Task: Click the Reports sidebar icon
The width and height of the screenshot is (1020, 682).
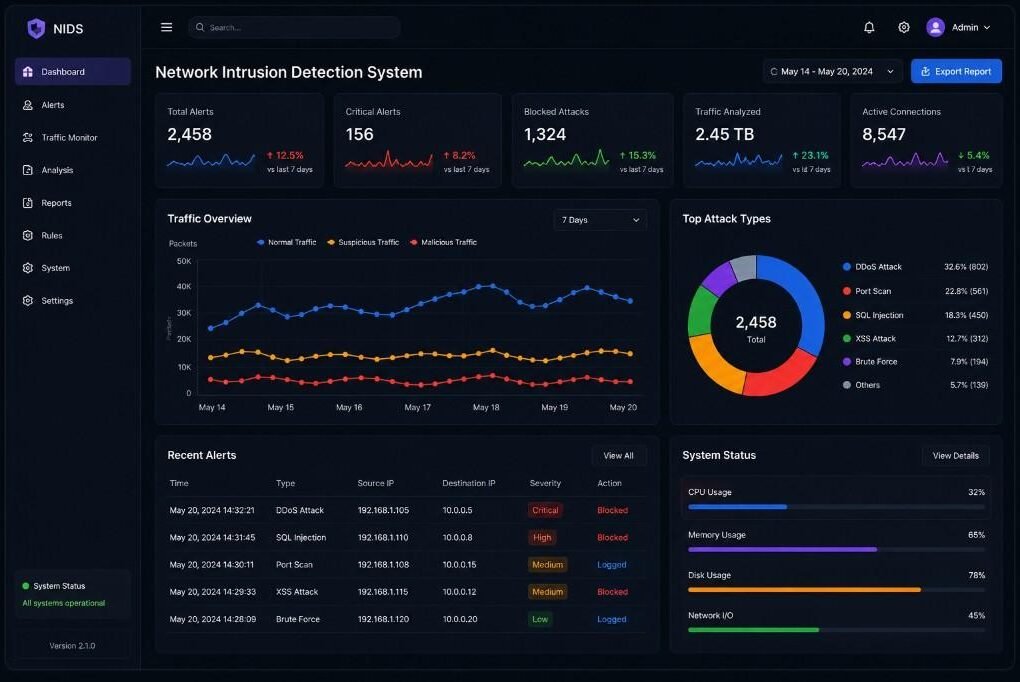Action: 27,203
